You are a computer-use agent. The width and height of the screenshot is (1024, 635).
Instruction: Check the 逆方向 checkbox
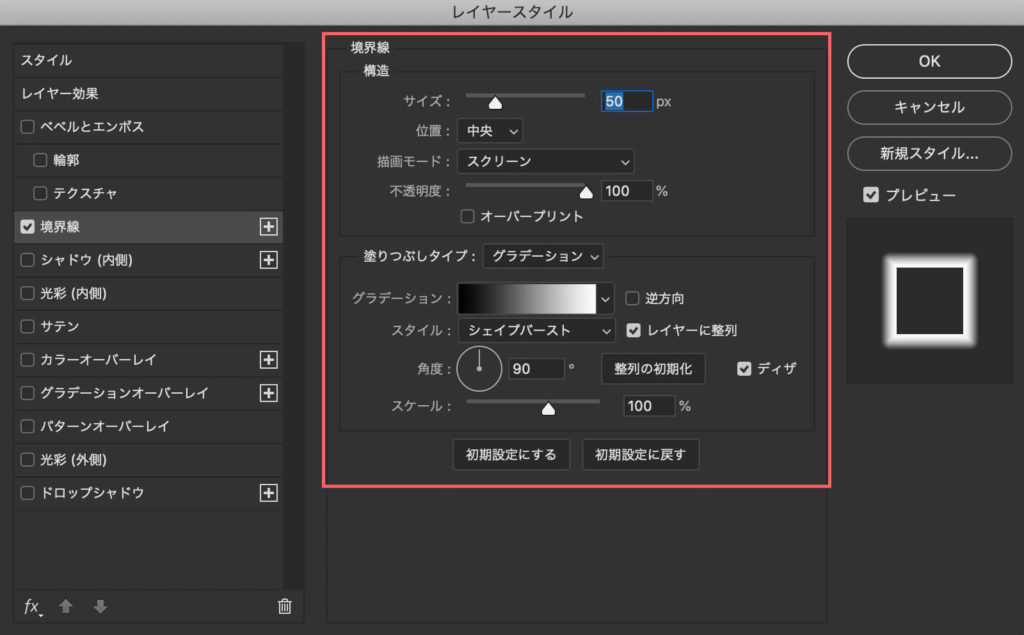632,299
